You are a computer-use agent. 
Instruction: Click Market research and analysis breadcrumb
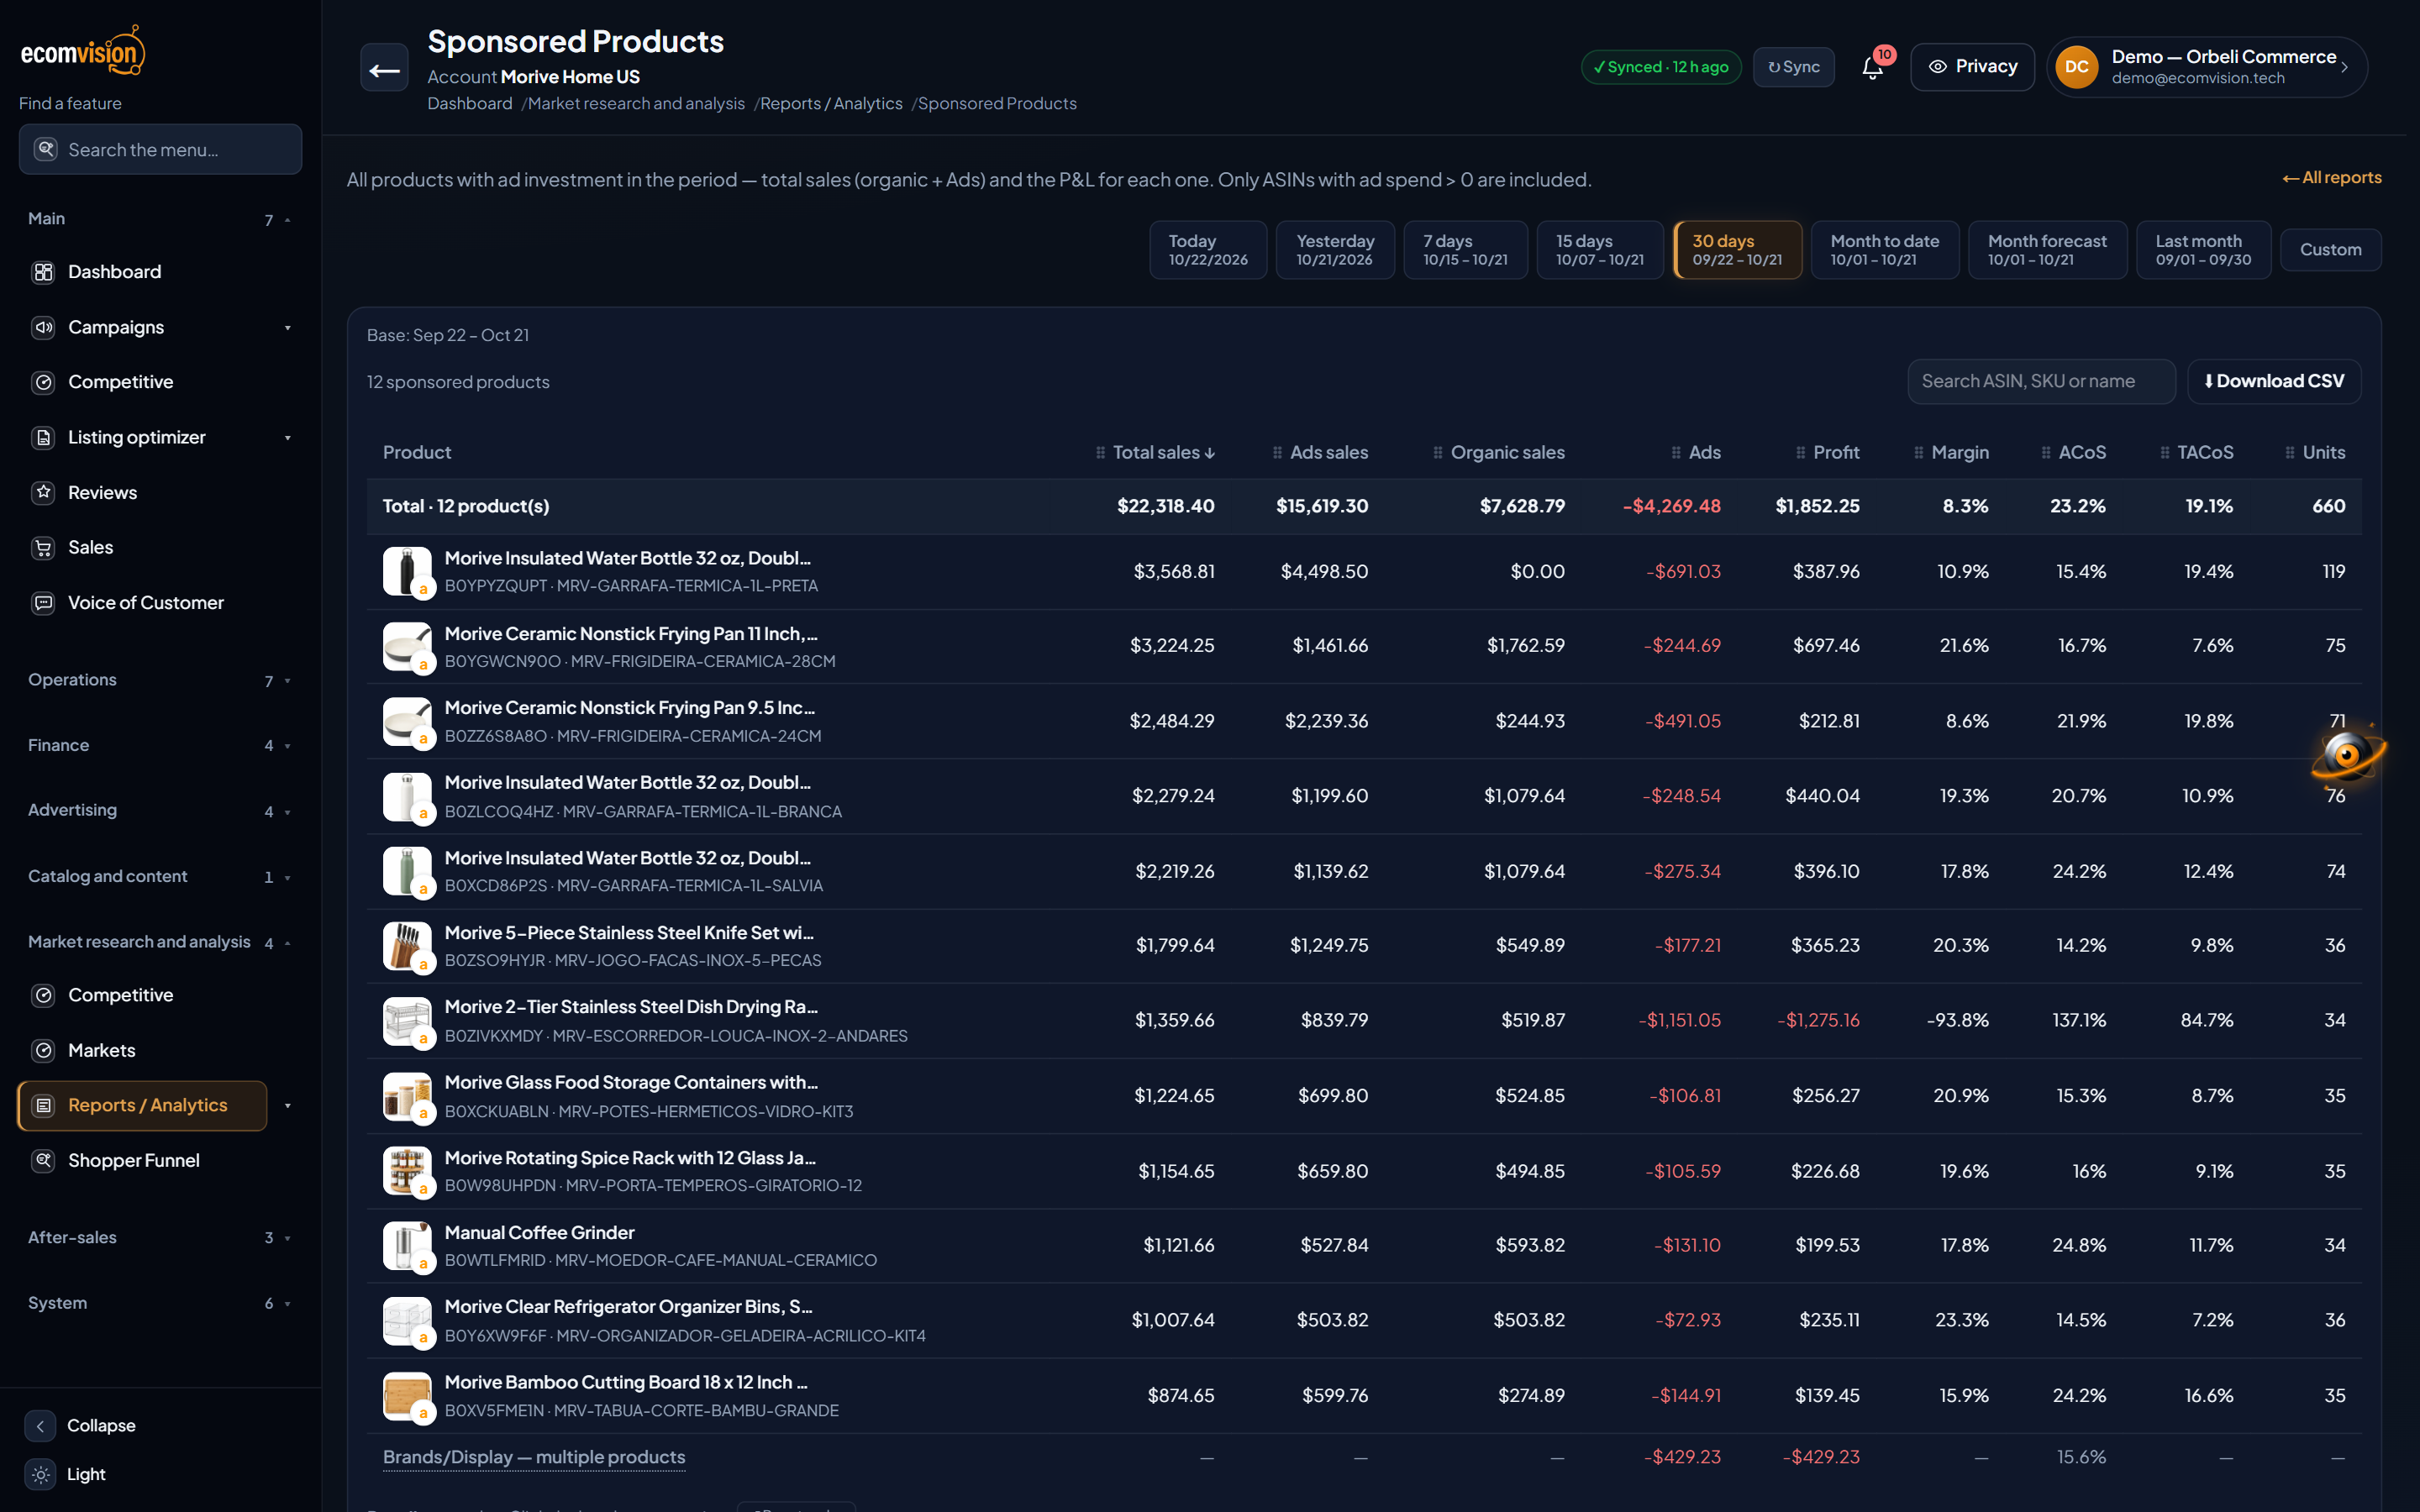636,103
